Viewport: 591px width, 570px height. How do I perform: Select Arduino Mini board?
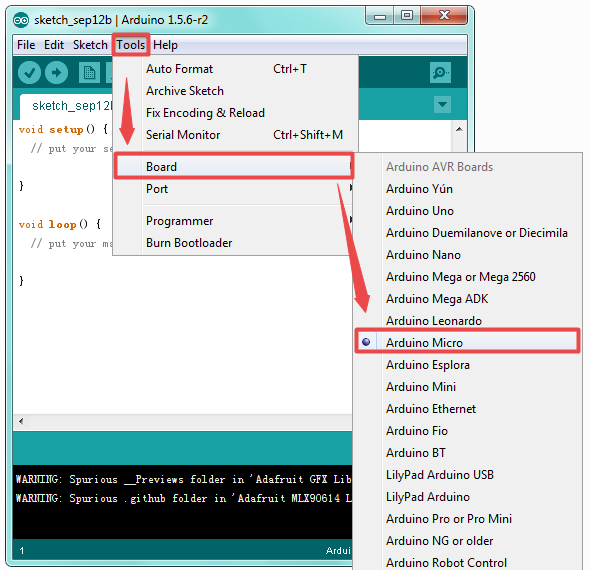[467, 386]
